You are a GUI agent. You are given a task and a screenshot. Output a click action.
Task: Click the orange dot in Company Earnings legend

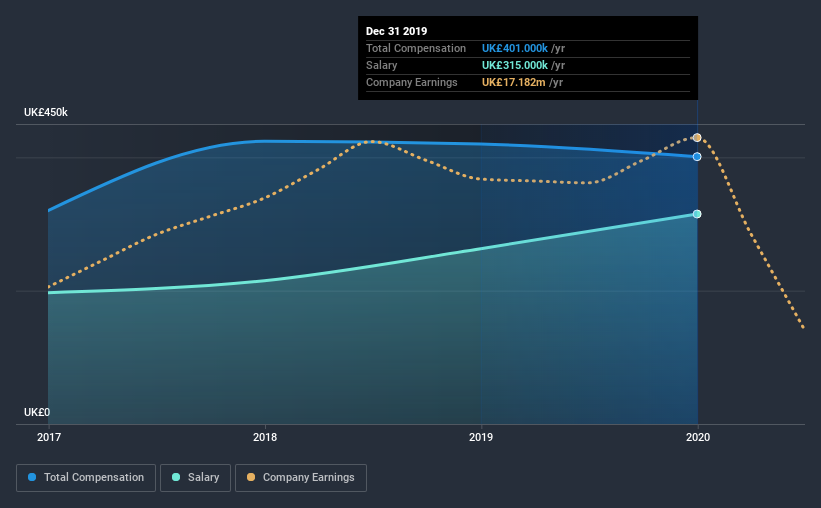pos(251,477)
